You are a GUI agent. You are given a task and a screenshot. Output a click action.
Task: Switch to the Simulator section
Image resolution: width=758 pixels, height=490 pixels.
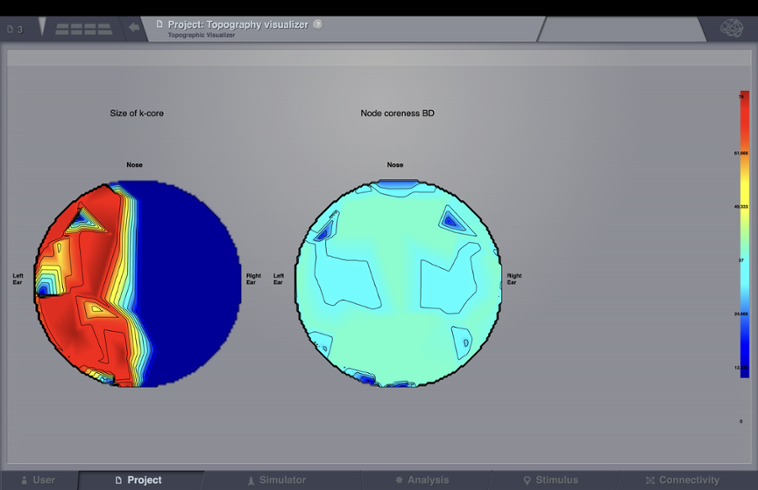coord(276,480)
